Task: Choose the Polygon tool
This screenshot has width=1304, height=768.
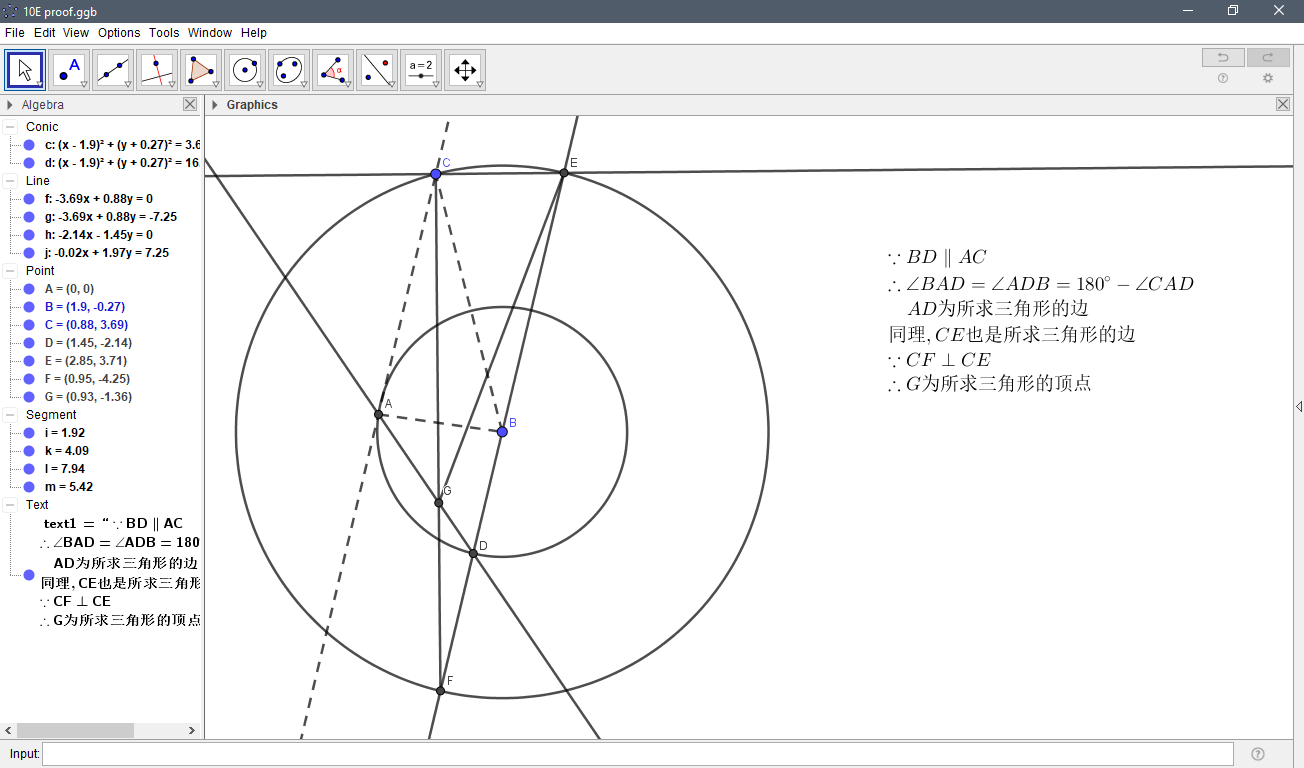Action: coord(200,70)
